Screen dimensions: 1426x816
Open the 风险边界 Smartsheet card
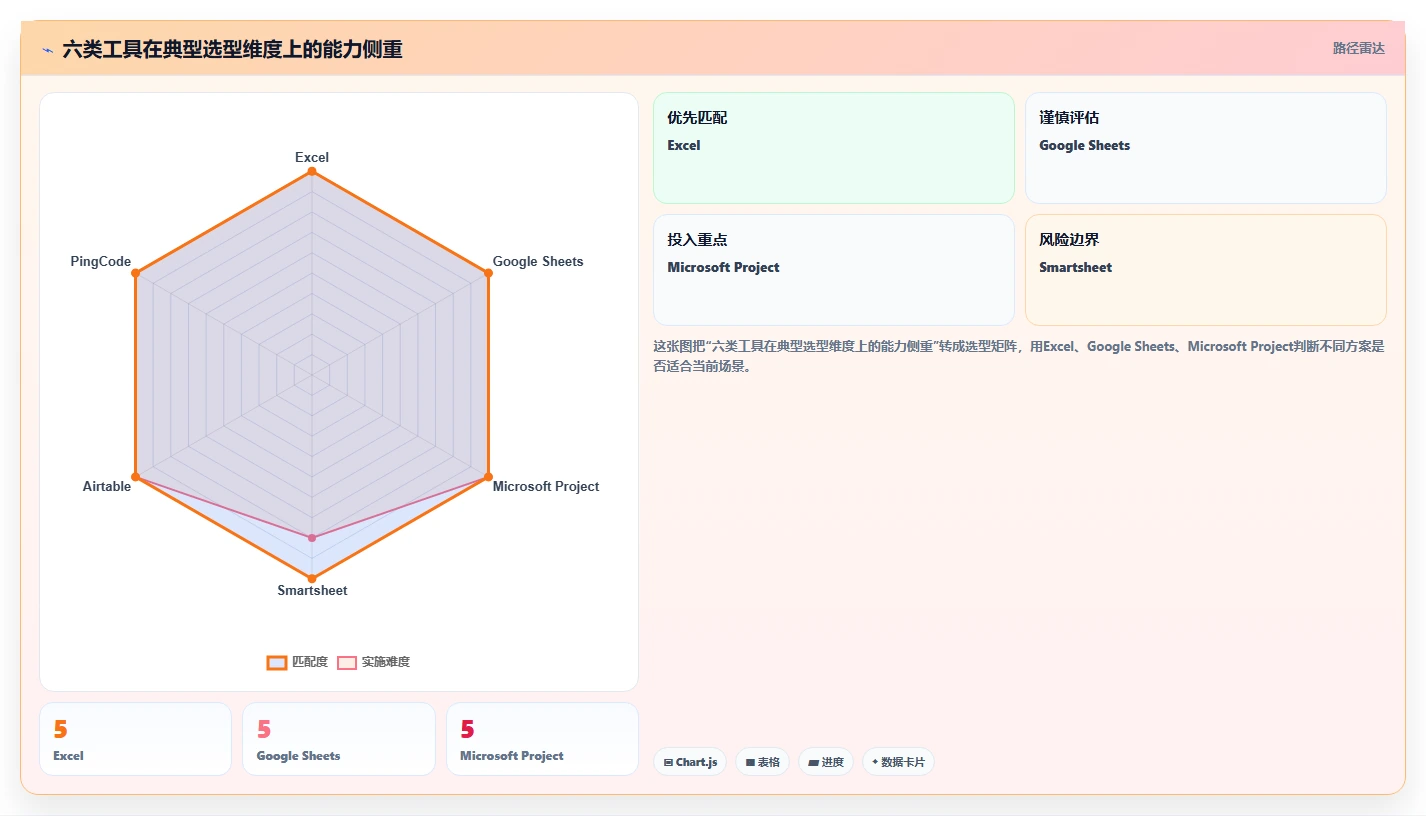click(1206, 270)
